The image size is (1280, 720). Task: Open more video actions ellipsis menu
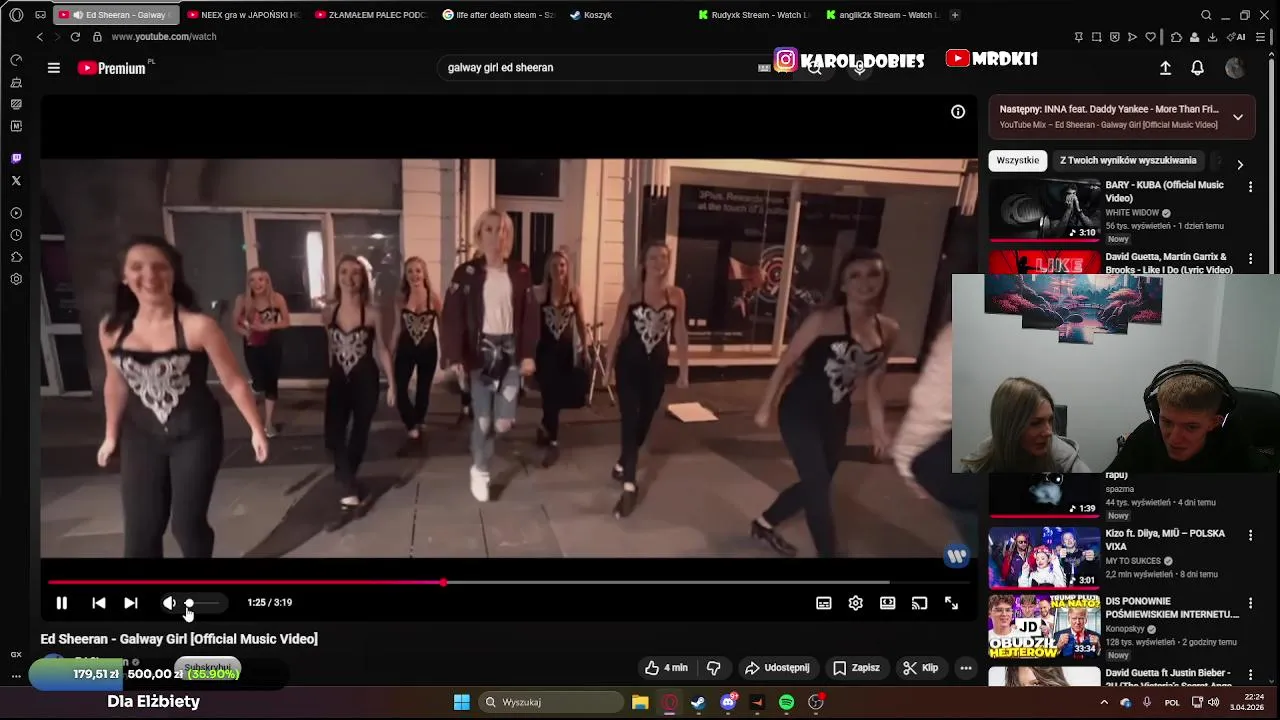tap(966, 668)
